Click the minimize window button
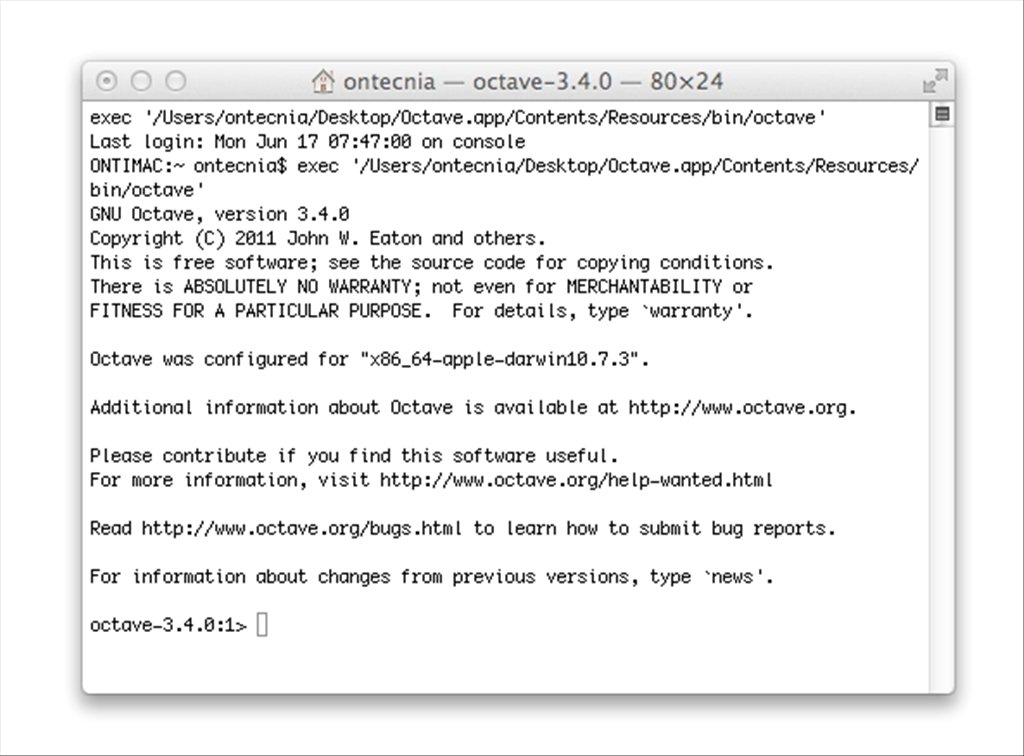The image size is (1024, 756). pos(141,82)
